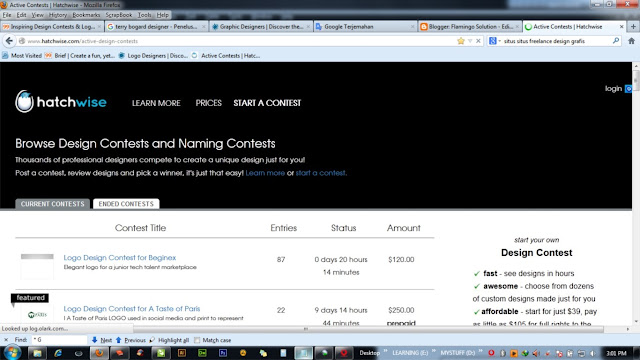
Task: Click Previous in the Find bar
Action: coord(131,340)
